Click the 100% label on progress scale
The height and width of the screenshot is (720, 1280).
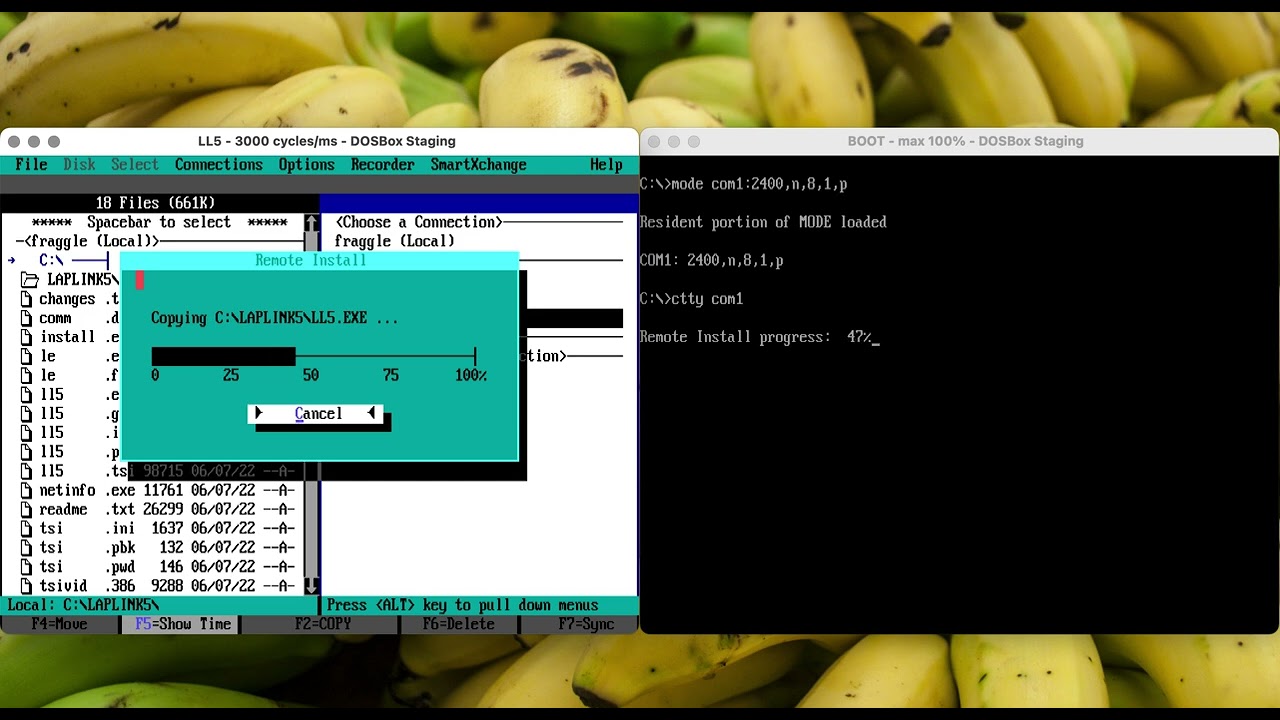[471, 375]
